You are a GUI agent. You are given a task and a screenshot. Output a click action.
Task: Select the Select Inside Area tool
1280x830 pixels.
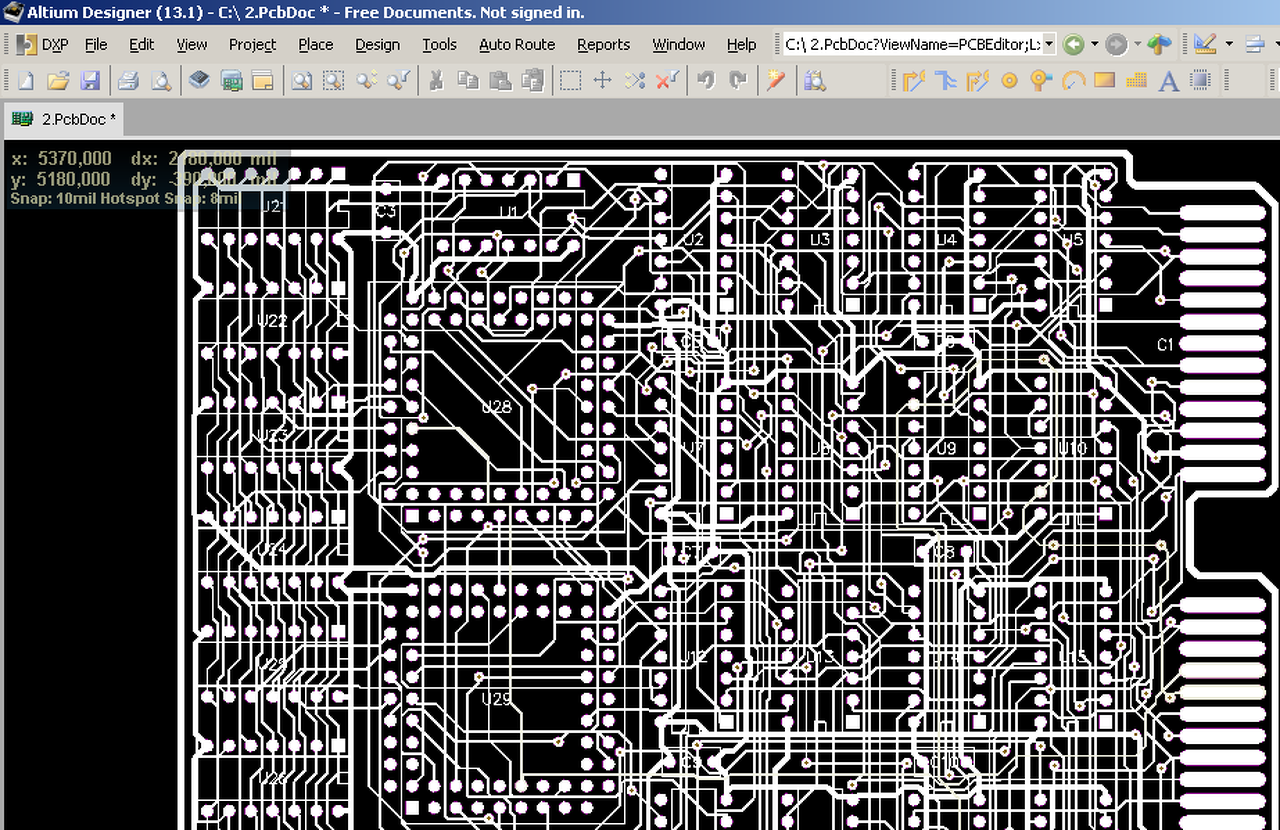pyautogui.click(x=570, y=81)
